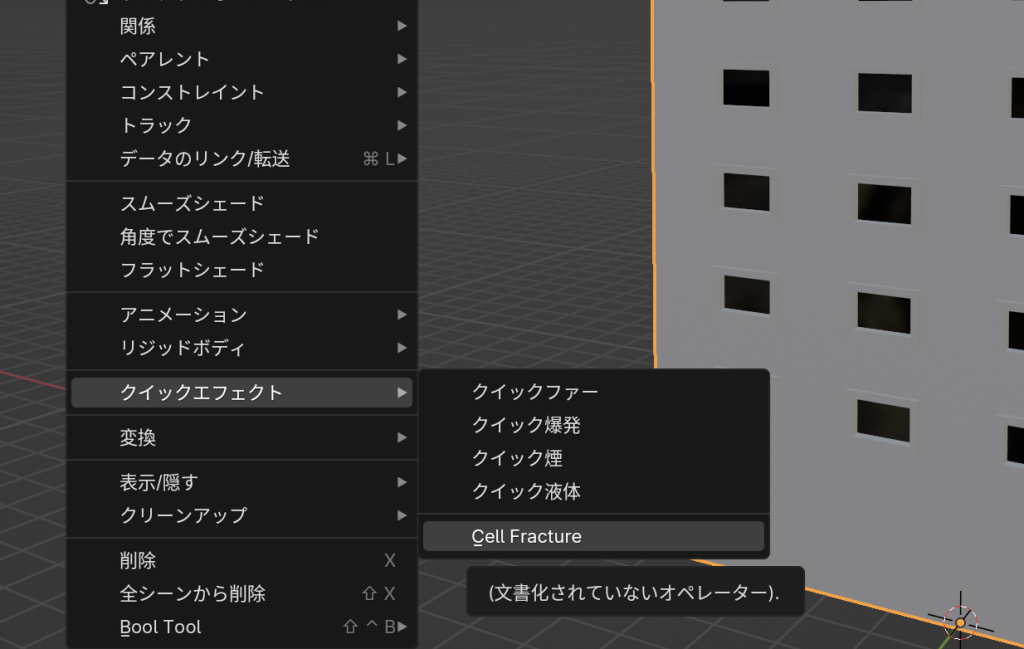Apply 角度でスムーズシェード smooth by angle

tap(241, 237)
